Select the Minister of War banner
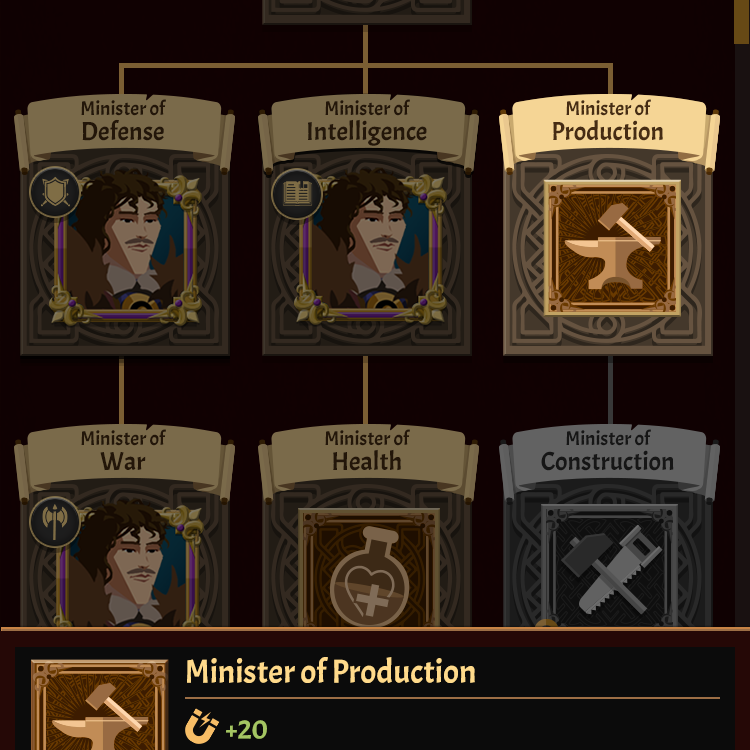 124,458
